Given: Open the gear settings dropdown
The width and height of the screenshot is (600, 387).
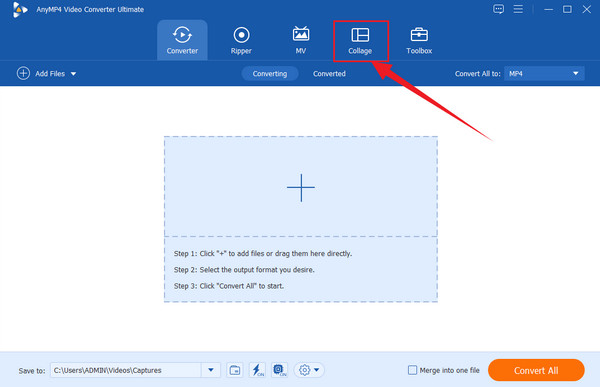Looking at the screenshot, I should pos(309,370).
